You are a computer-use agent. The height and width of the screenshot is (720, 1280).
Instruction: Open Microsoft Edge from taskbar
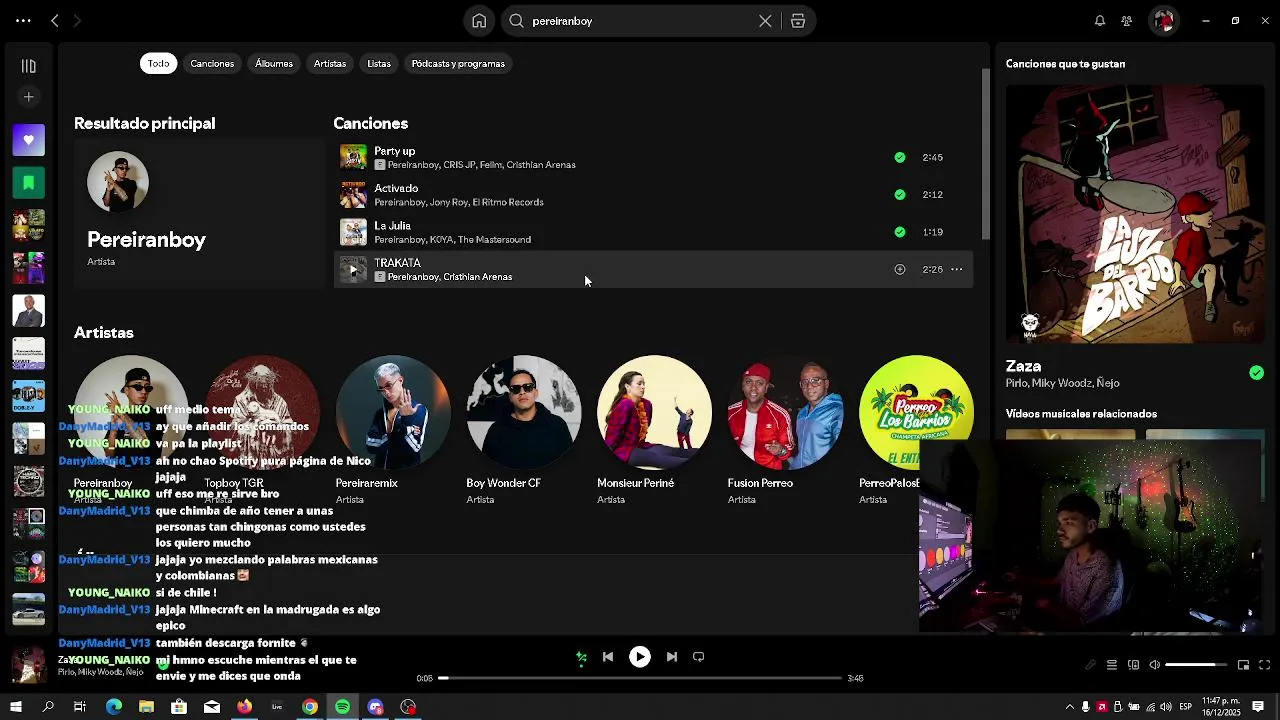(114, 707)
